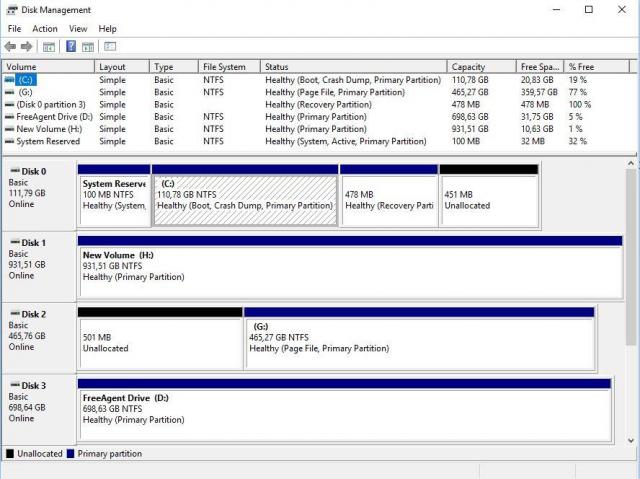This screenshot has height=479, width=640.
Task: Click the Primary partition blue legend swatch
Action: coord(70,453)
